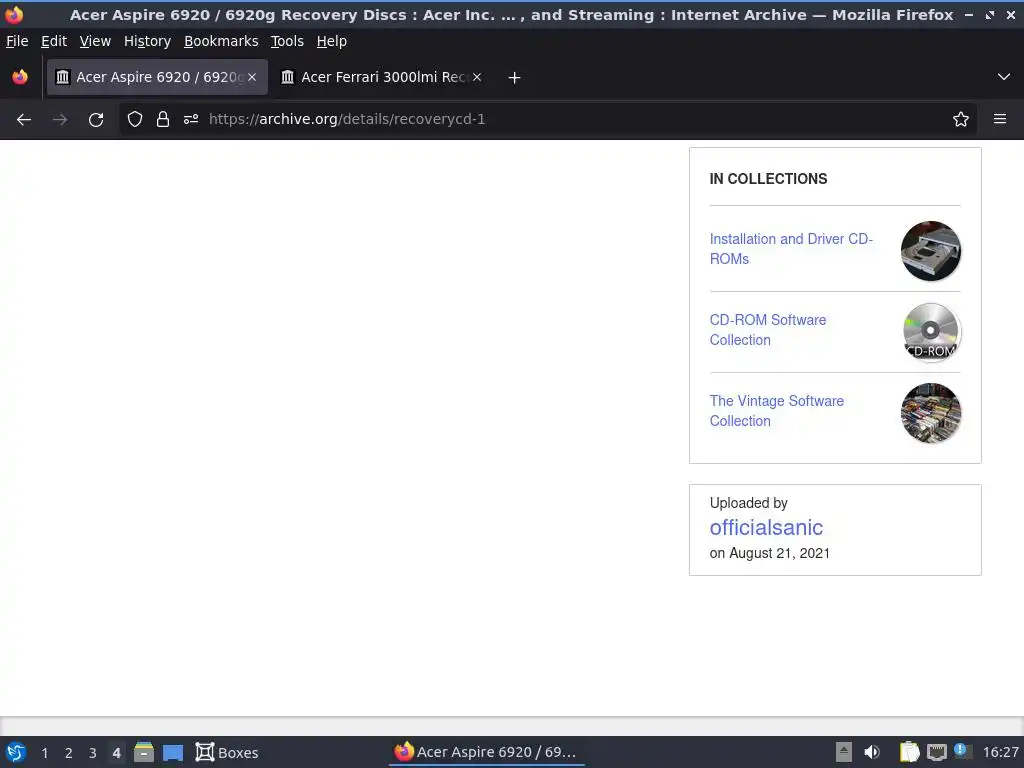Select the 'Uploaded by' label
Viewport: 1024px width, 768px height.
[748, 503]
